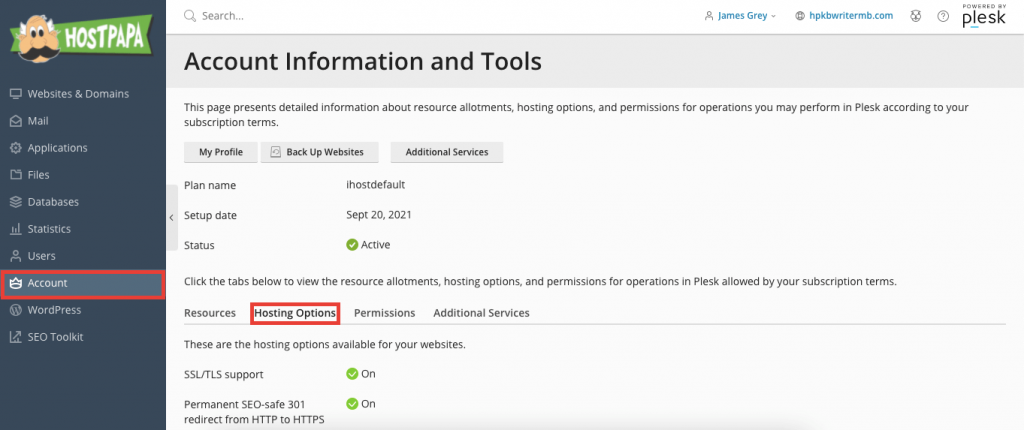Click the globe icon beside hpkbwritermb.com
This screenshot has width=1024, height=430.
[800, 16]
